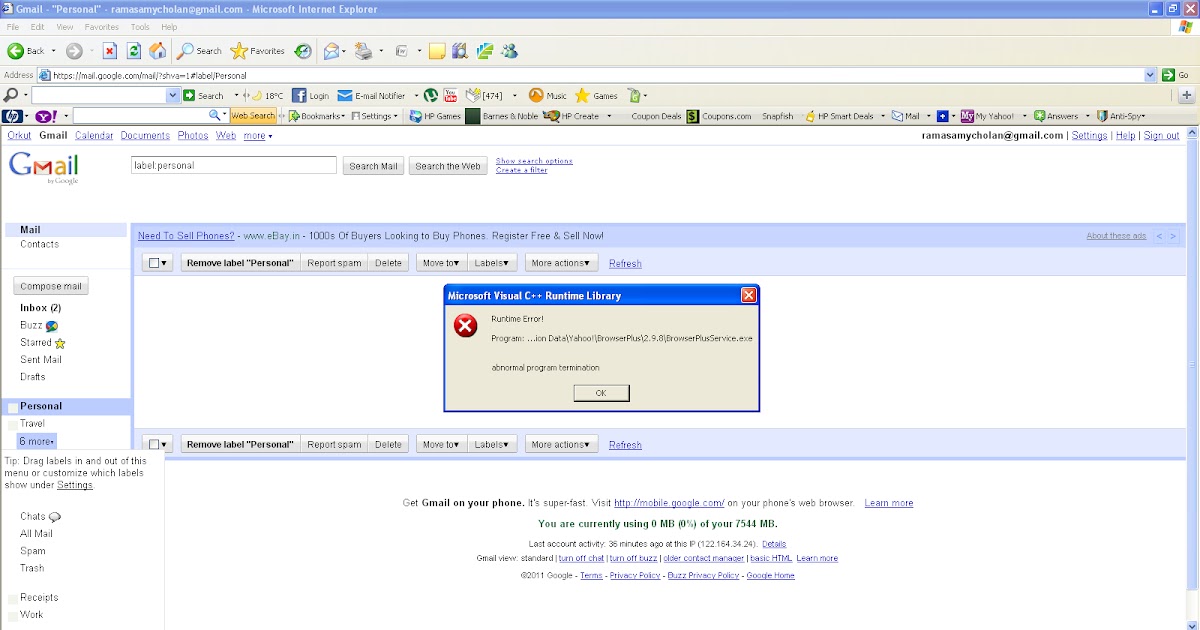Open Bookmarks dropdown in Yahoo toolbar
The image size is (1200, 630).
pyautogui.click(x=316, y=116)
